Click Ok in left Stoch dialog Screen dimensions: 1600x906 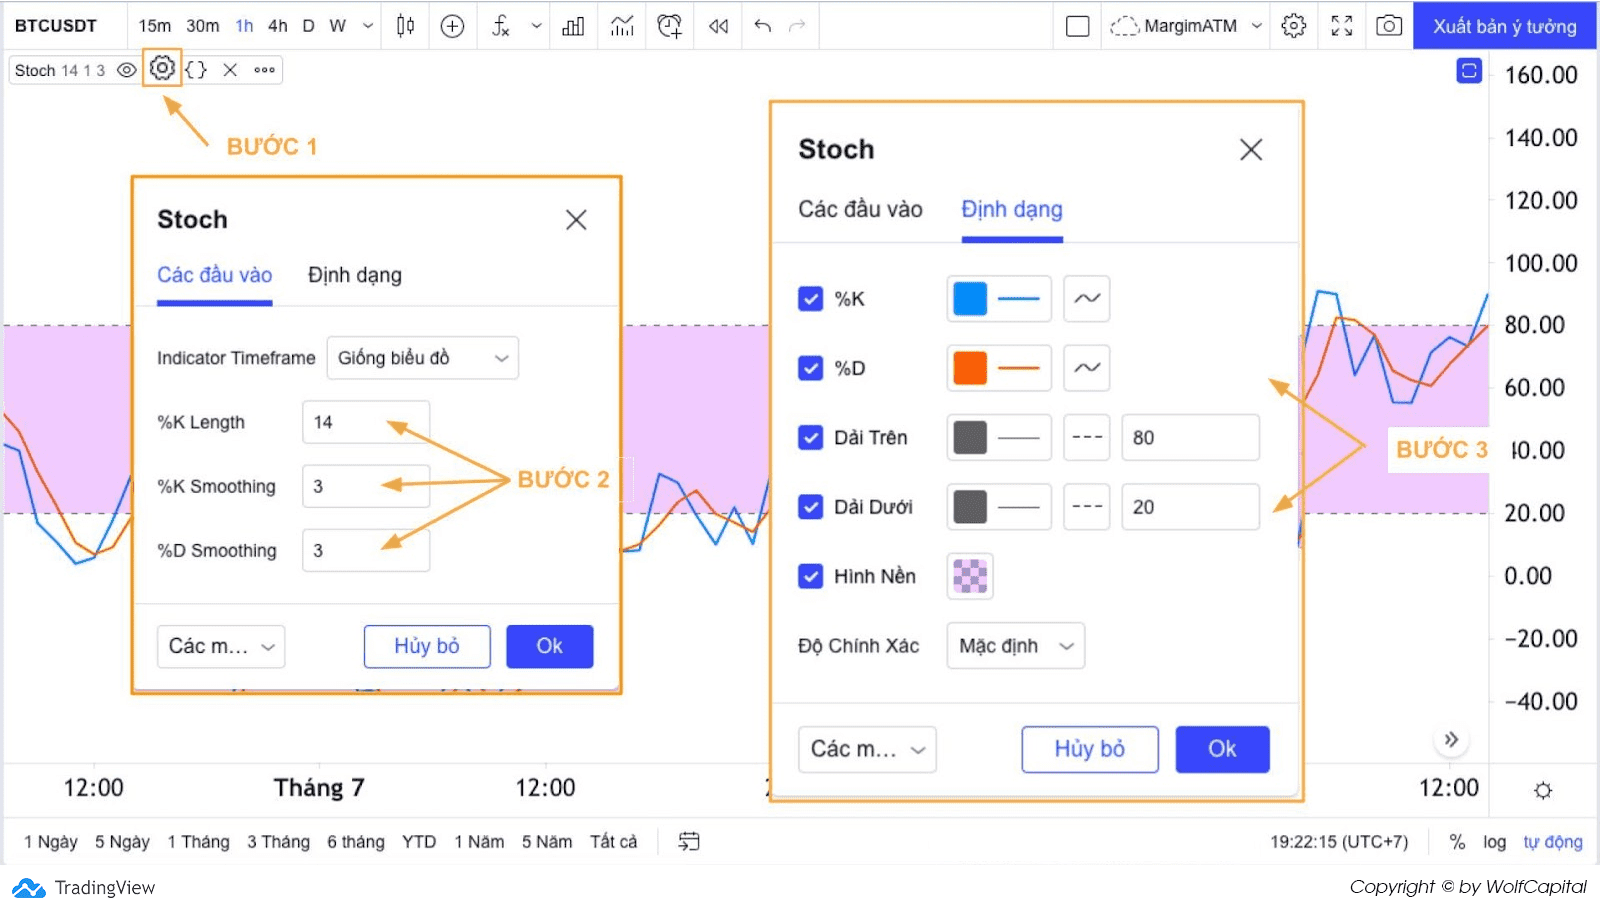pyautogui.click(x=549, y=646)
